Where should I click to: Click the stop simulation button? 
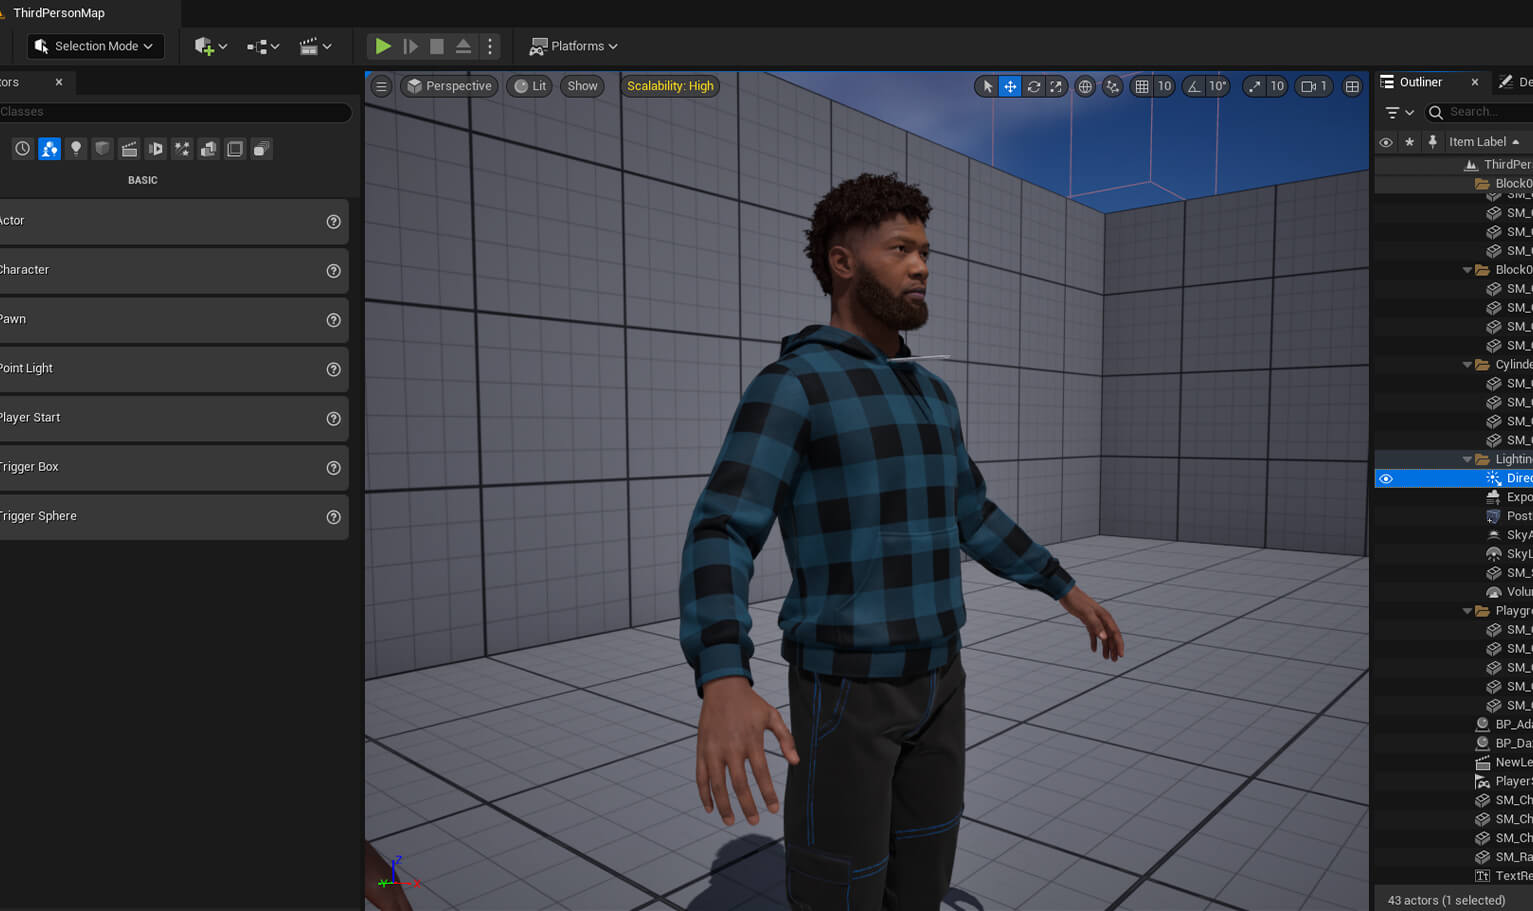(437, 46)
